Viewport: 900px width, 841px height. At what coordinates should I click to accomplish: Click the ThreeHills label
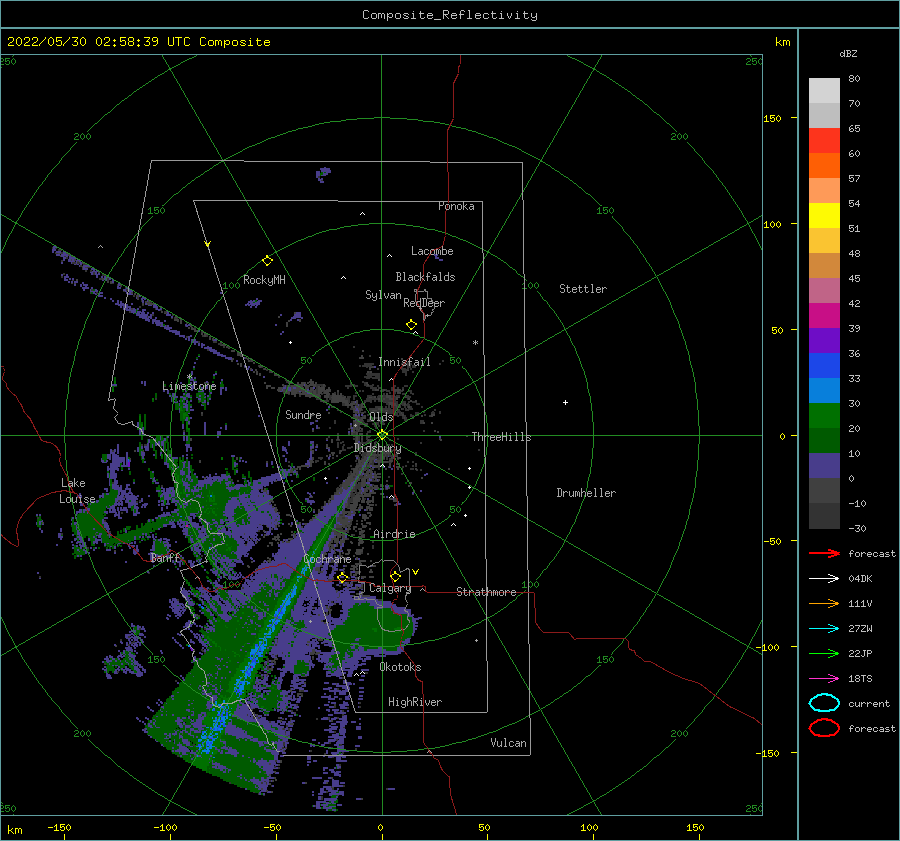[501, 437]
